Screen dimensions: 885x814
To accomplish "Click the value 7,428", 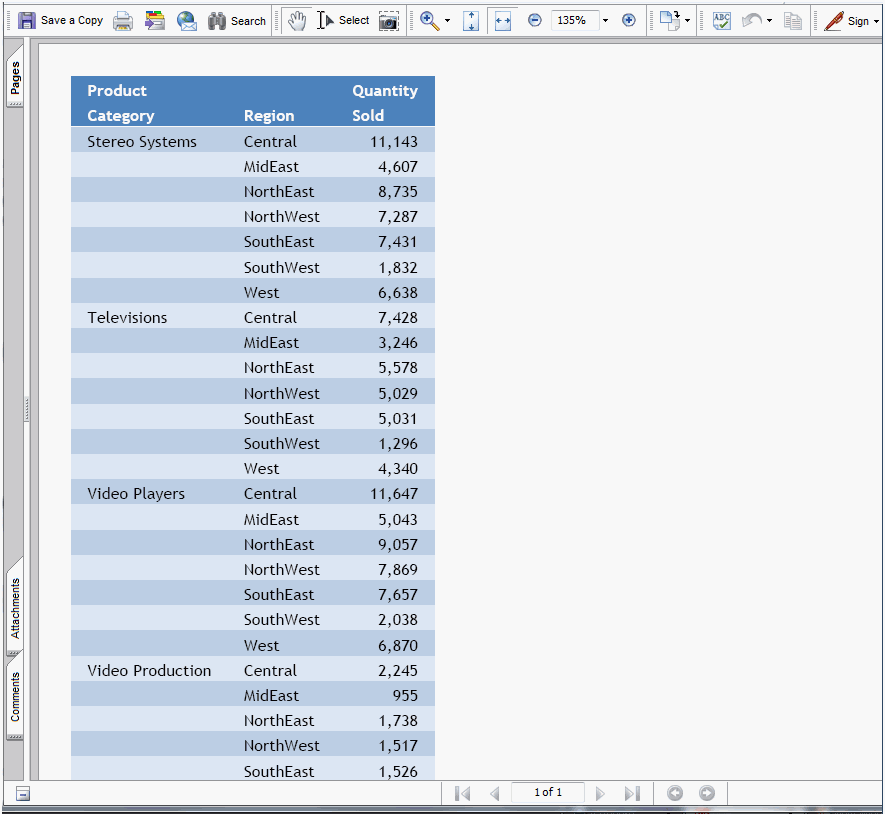I will (x=398, y=318).
